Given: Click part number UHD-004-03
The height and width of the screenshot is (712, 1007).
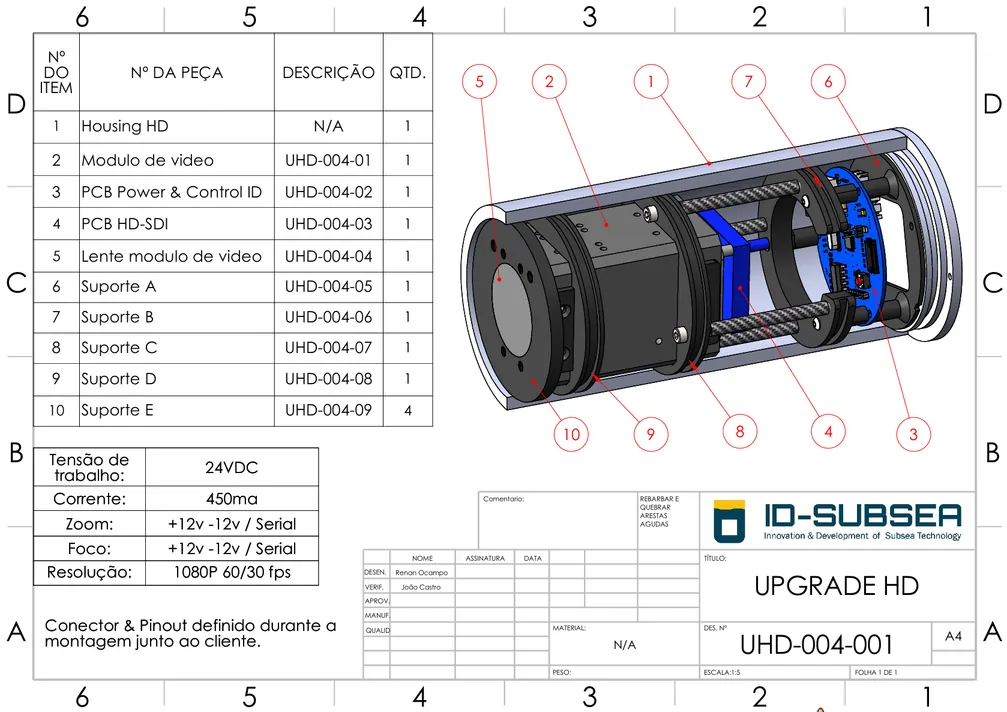Looking at the screenshot, I should (328, 224).
